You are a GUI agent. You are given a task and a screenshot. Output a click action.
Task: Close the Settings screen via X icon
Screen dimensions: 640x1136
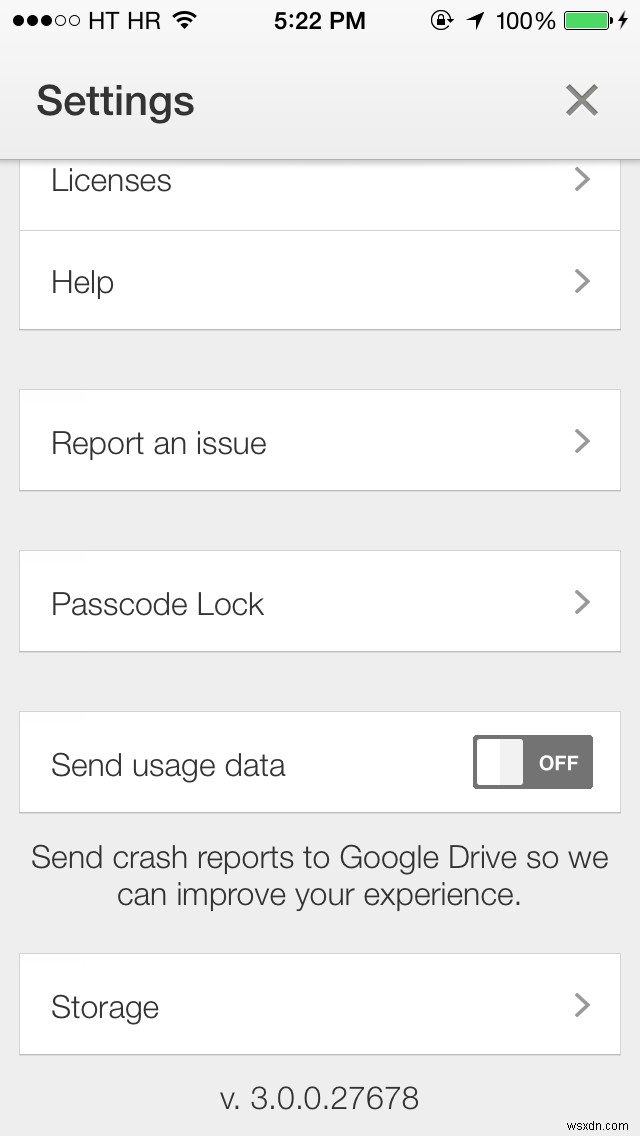point(581,100)
